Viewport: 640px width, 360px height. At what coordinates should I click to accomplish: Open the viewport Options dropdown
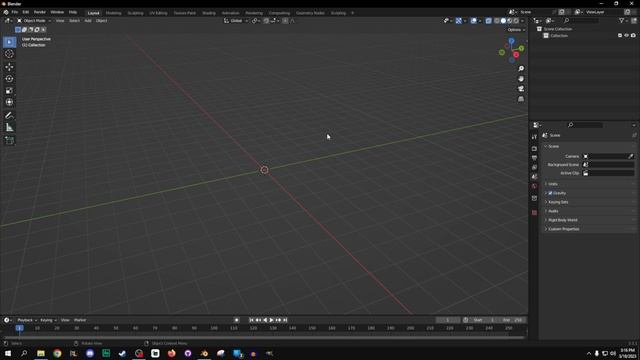[x=516, y=30]
